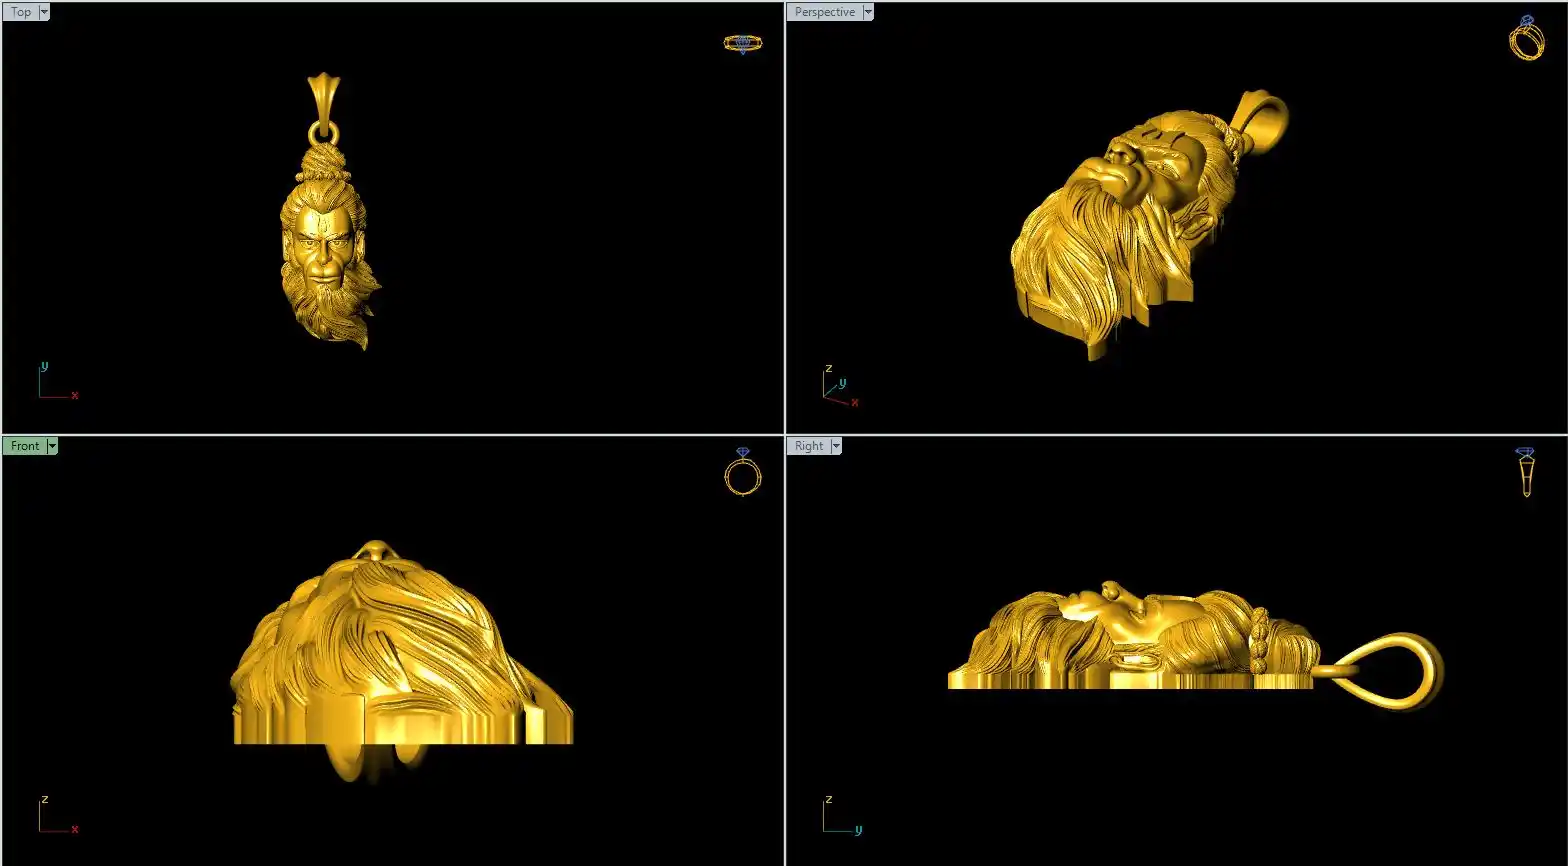Click the ring icon in Front viewport corner
Screen dimensions: 1568x866
(x=742, y=472)
